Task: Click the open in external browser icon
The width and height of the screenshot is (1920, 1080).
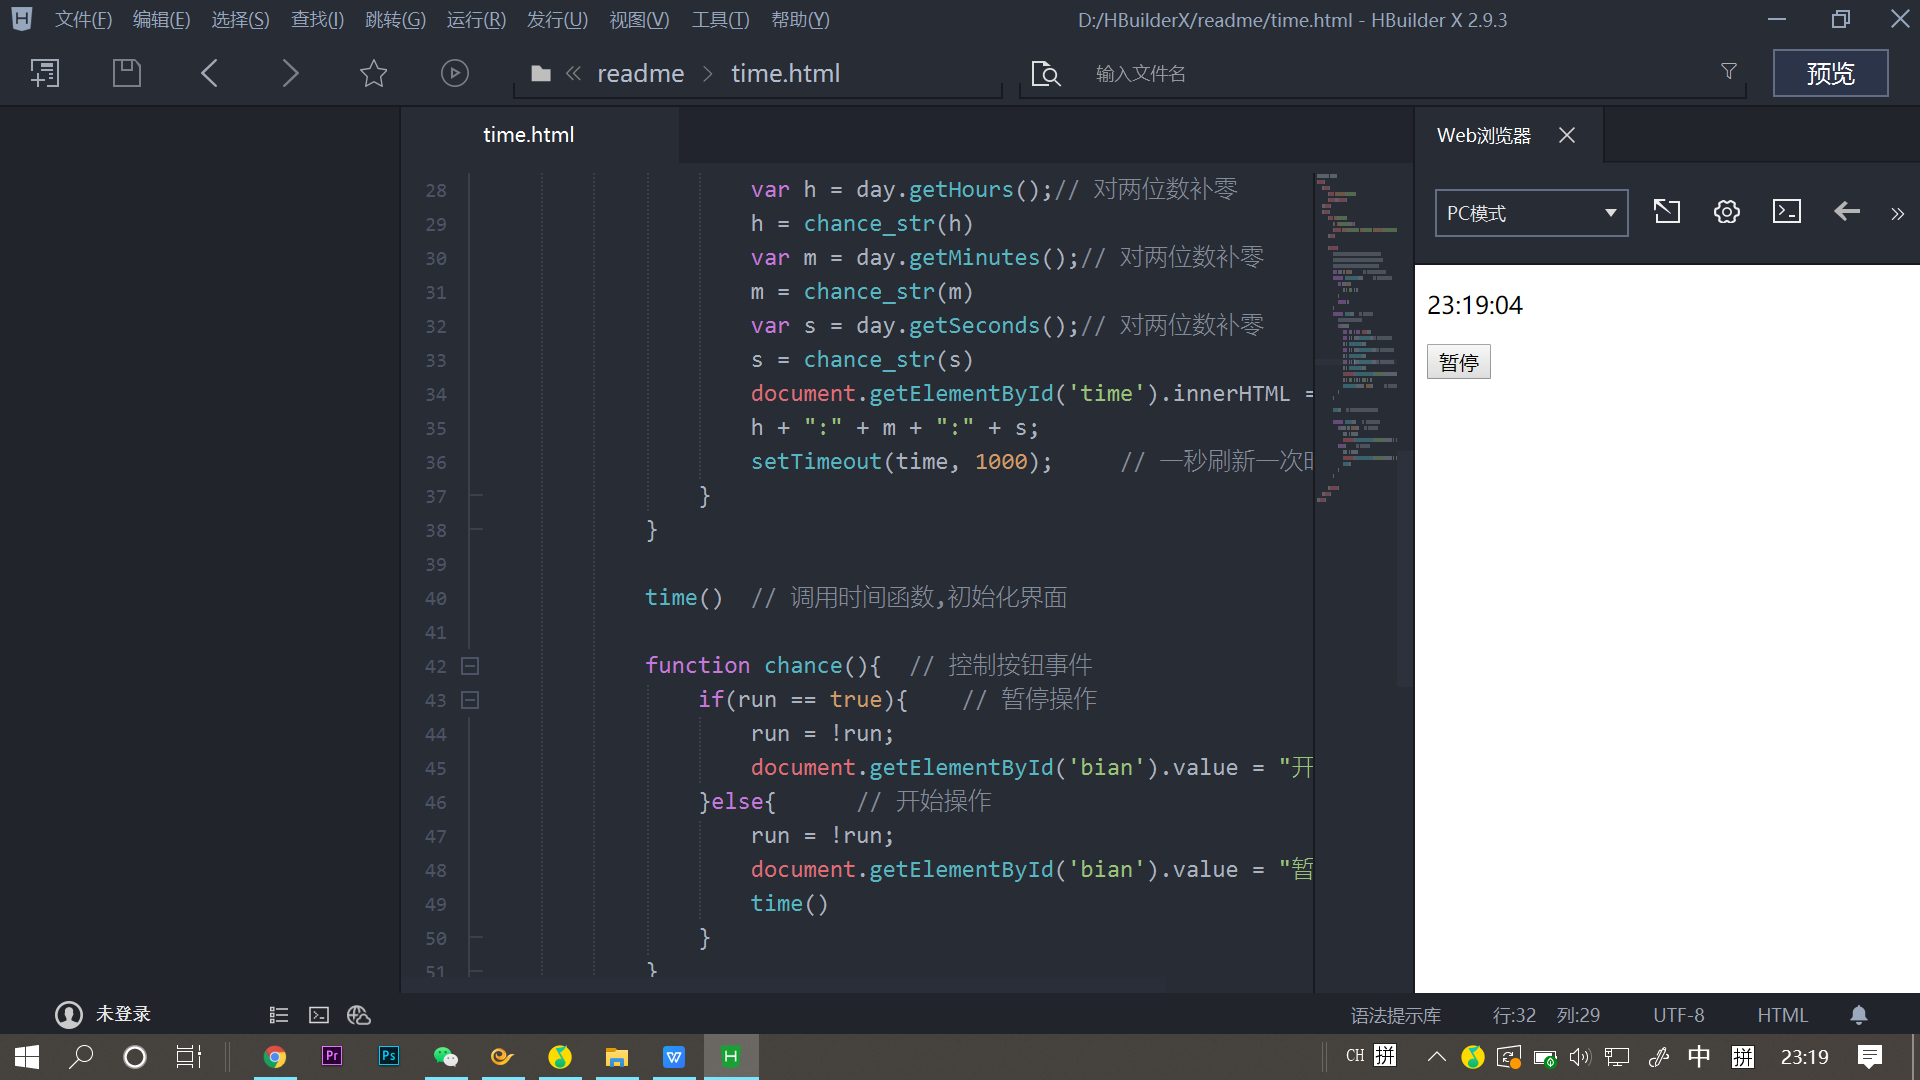Action: [1666, 212]
